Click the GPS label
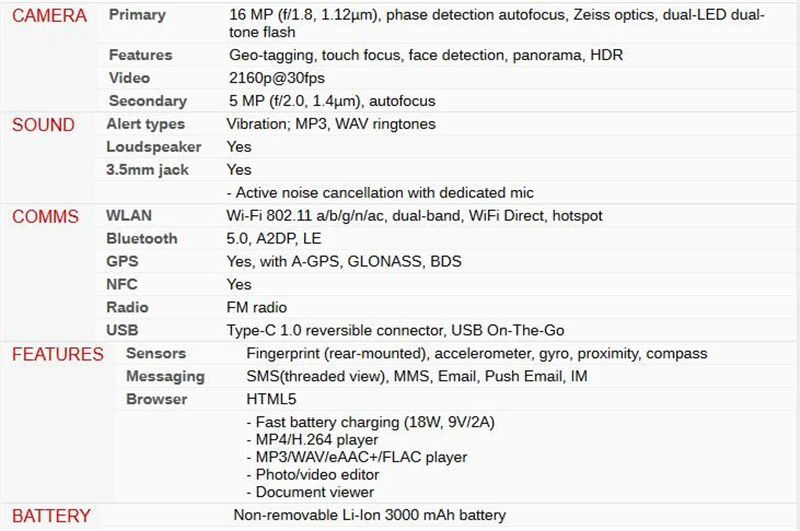Screen dimensions: 800x531 coord(122,262)
